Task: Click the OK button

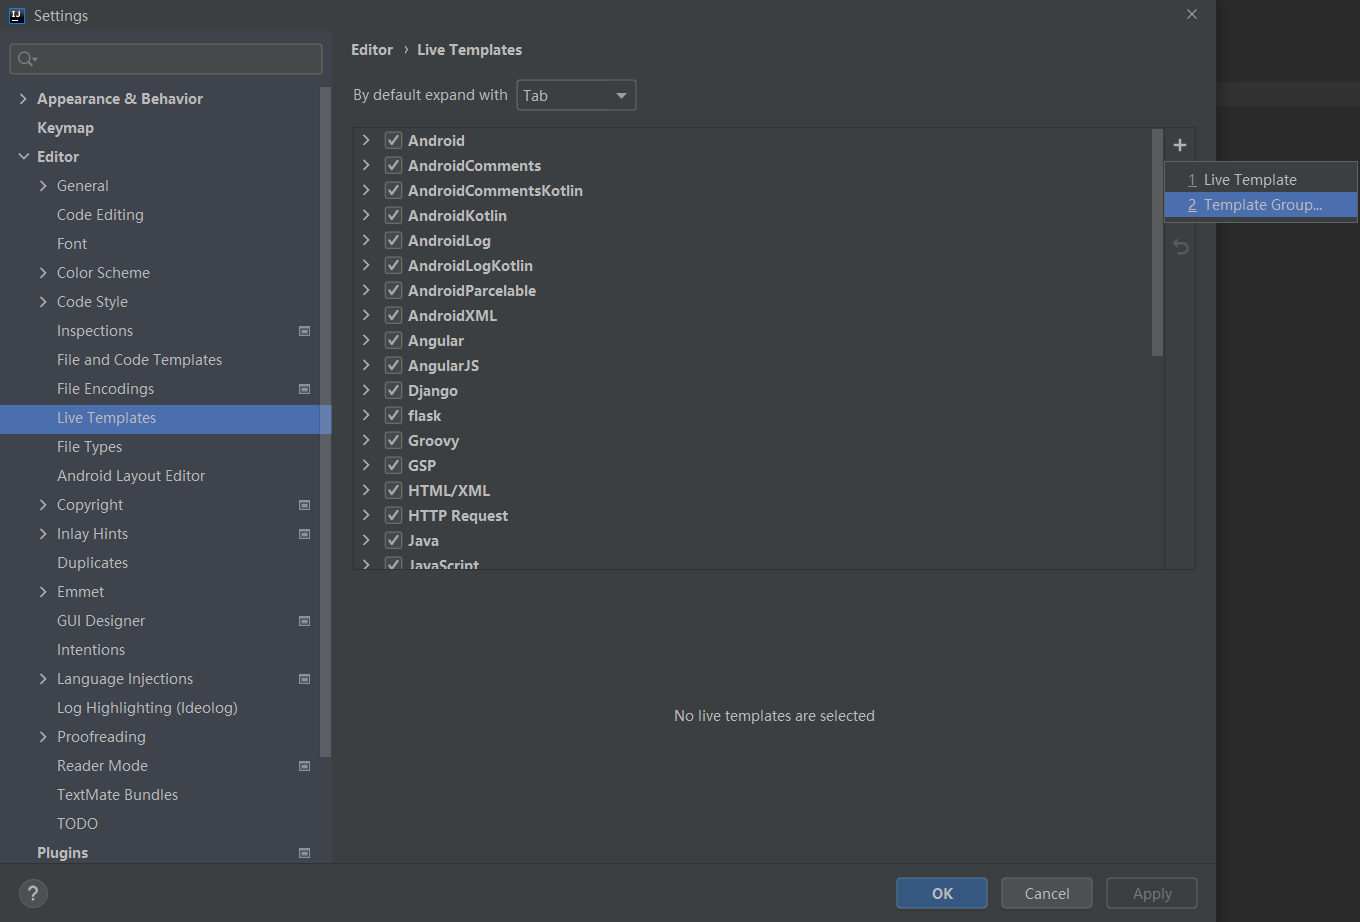Action: point(942,893)
